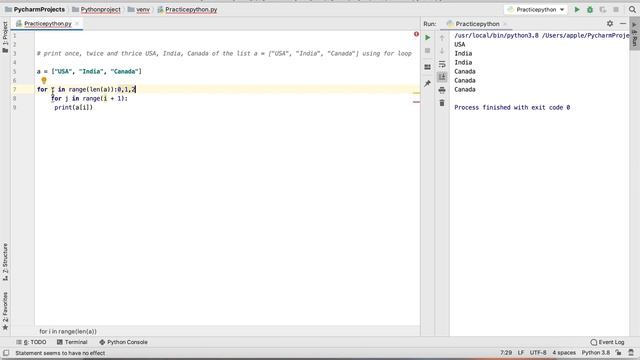Viewport: 640px width, 360px height.
Task: Click the Stop icon in the top toolbar
Action: (616, 9)
